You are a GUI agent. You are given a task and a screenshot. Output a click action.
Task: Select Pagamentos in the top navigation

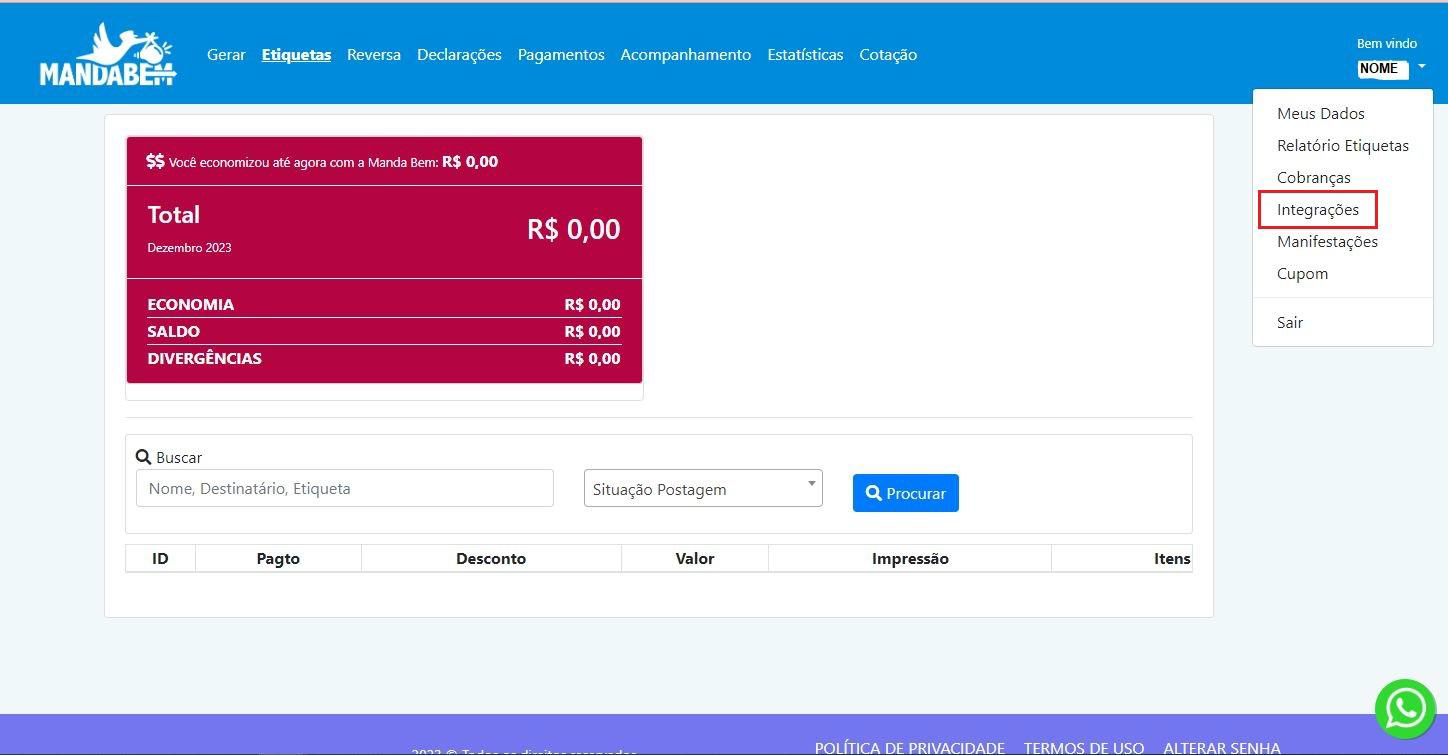click(561, 55)
